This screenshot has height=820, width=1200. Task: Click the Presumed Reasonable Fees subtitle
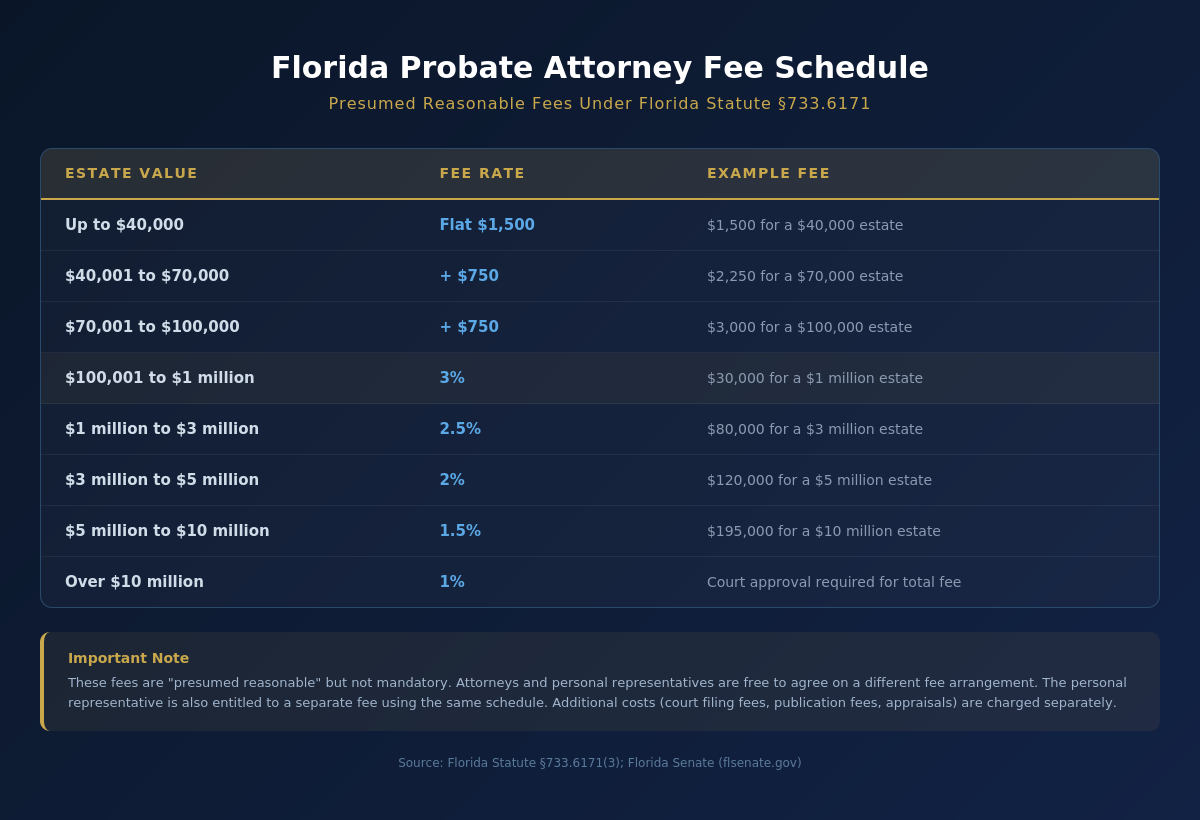click(600, 104)
